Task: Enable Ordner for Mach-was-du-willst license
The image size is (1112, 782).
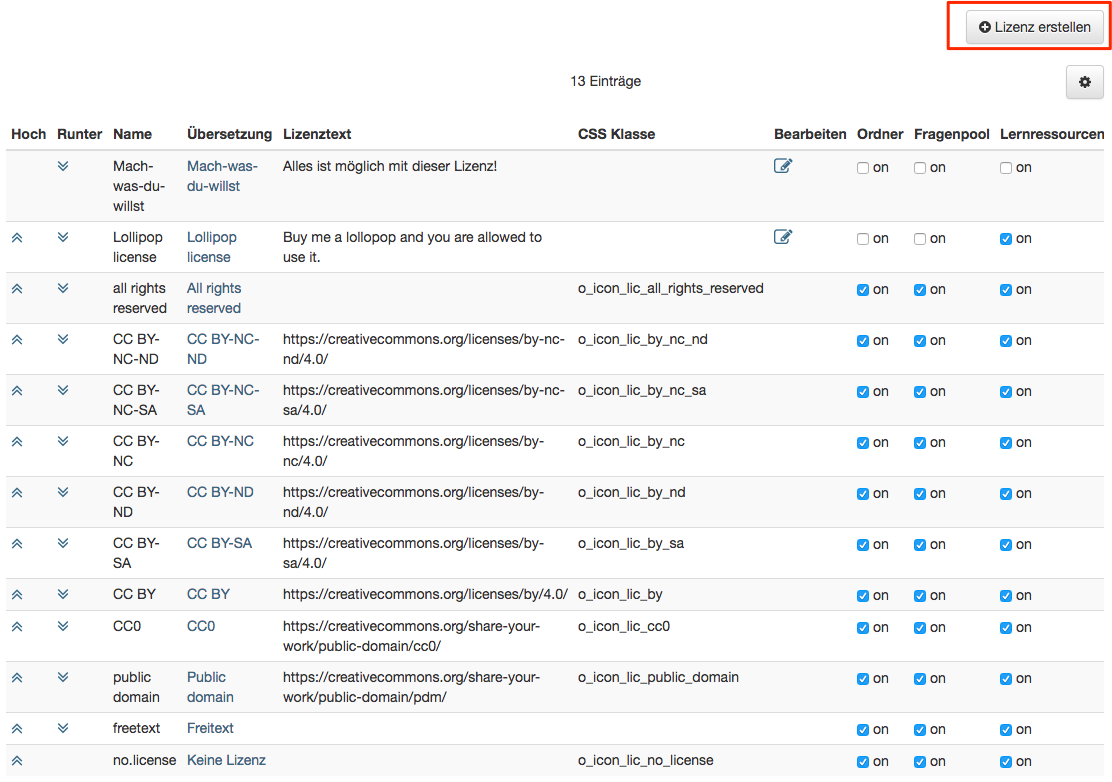Action: pyautogui.click(x=863, y=168)
